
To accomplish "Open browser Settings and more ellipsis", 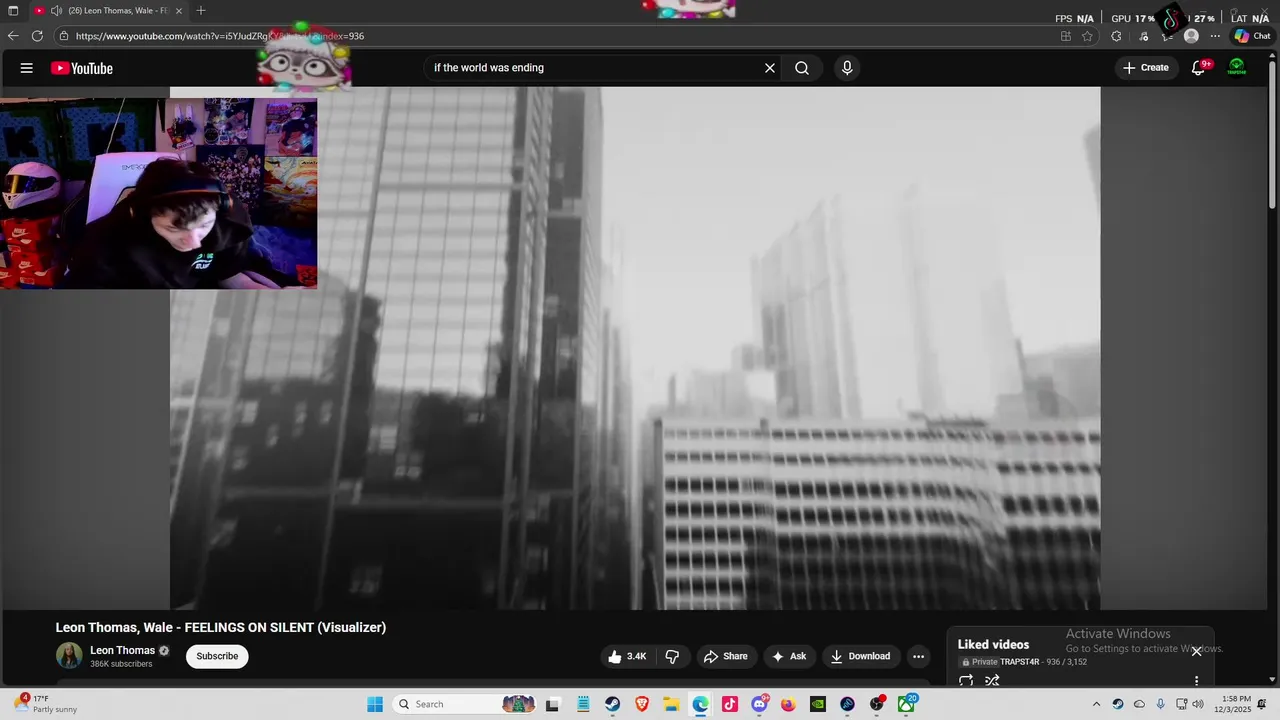I will pyautogui.click(x=1215, y=36).
